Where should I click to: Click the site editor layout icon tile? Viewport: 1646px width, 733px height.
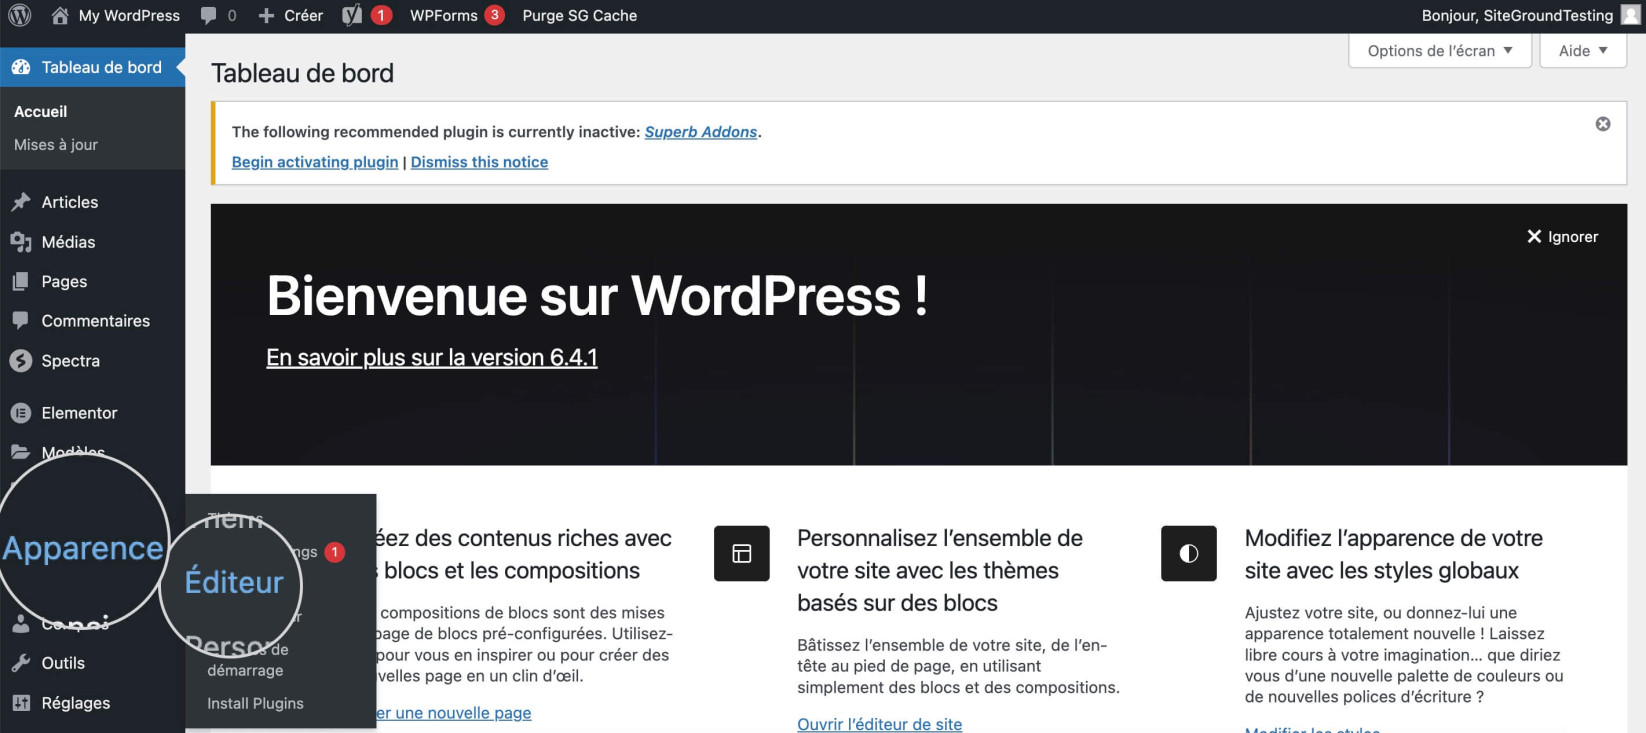coord(742,554)
